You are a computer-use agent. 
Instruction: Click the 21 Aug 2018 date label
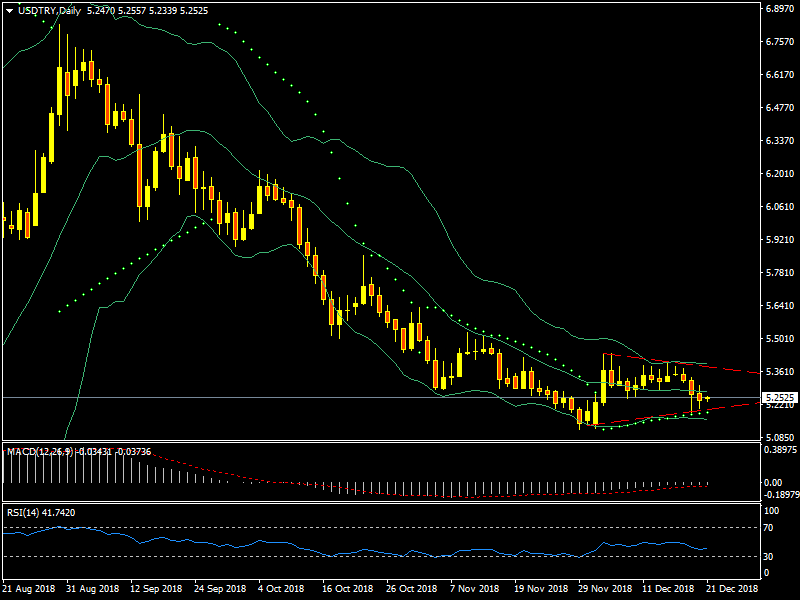tap(27, 590)
